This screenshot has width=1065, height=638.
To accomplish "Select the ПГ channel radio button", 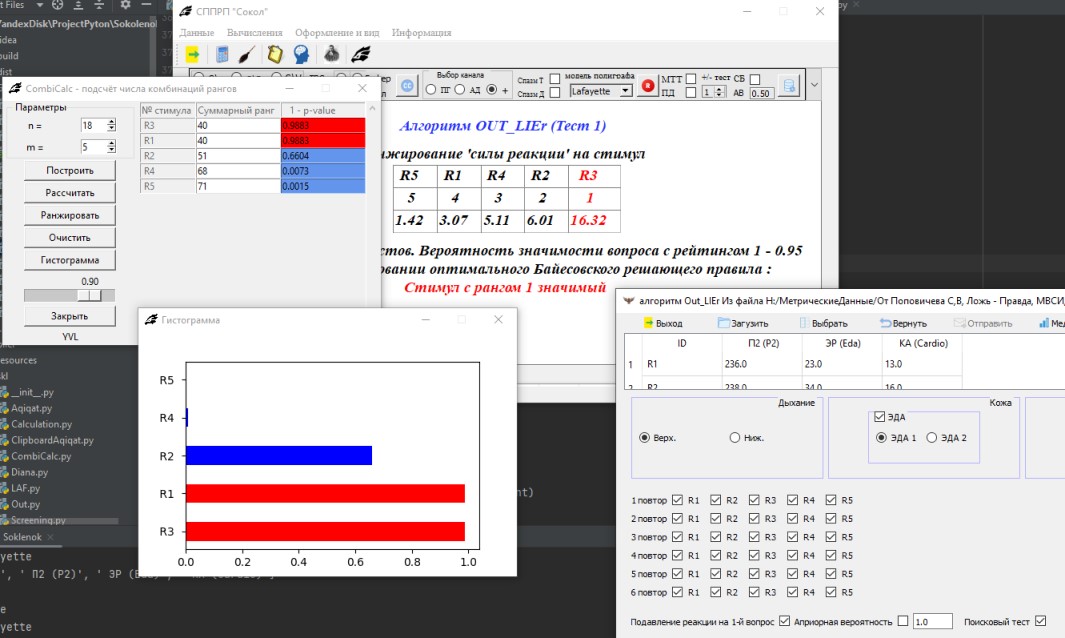I will click(431, 90).
